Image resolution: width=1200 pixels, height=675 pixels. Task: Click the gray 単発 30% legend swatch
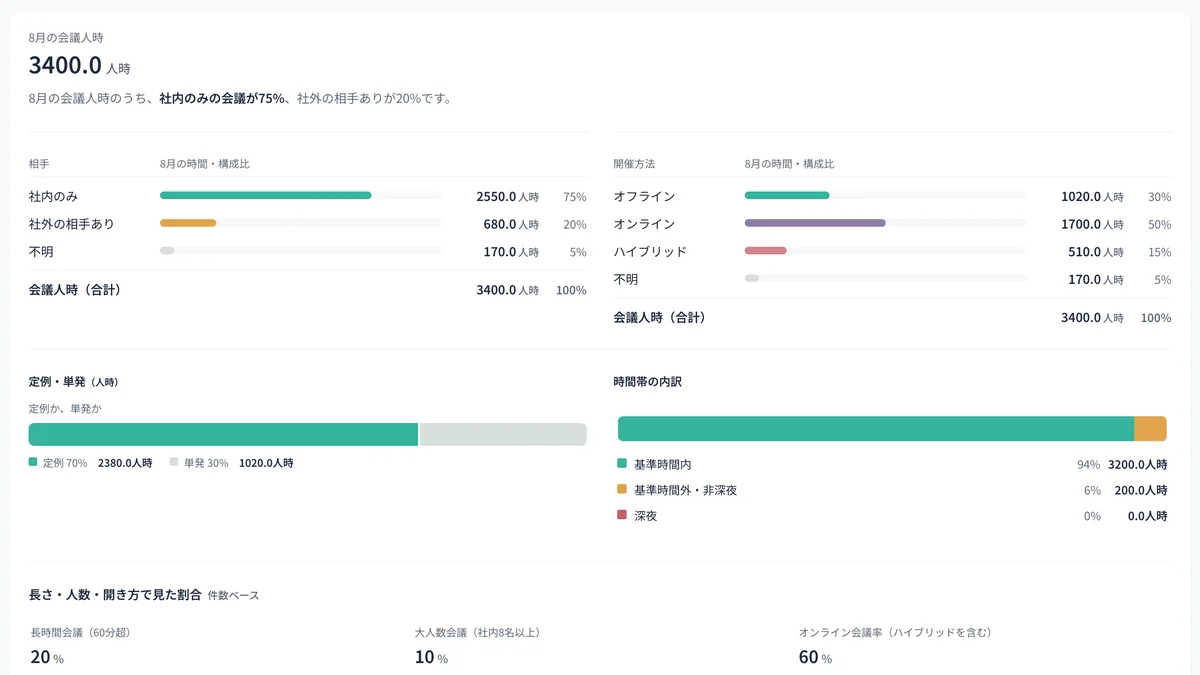click(174, 462)
